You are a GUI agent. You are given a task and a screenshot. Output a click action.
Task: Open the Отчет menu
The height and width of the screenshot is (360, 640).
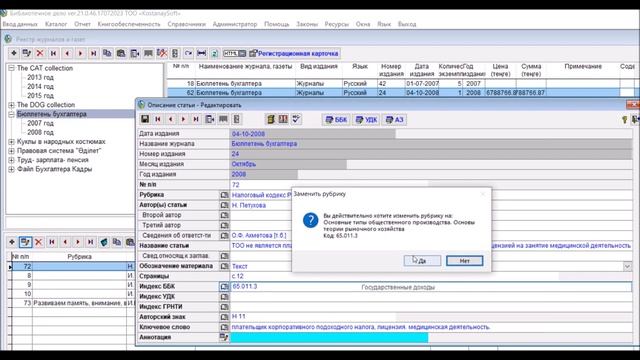point(82,24)
